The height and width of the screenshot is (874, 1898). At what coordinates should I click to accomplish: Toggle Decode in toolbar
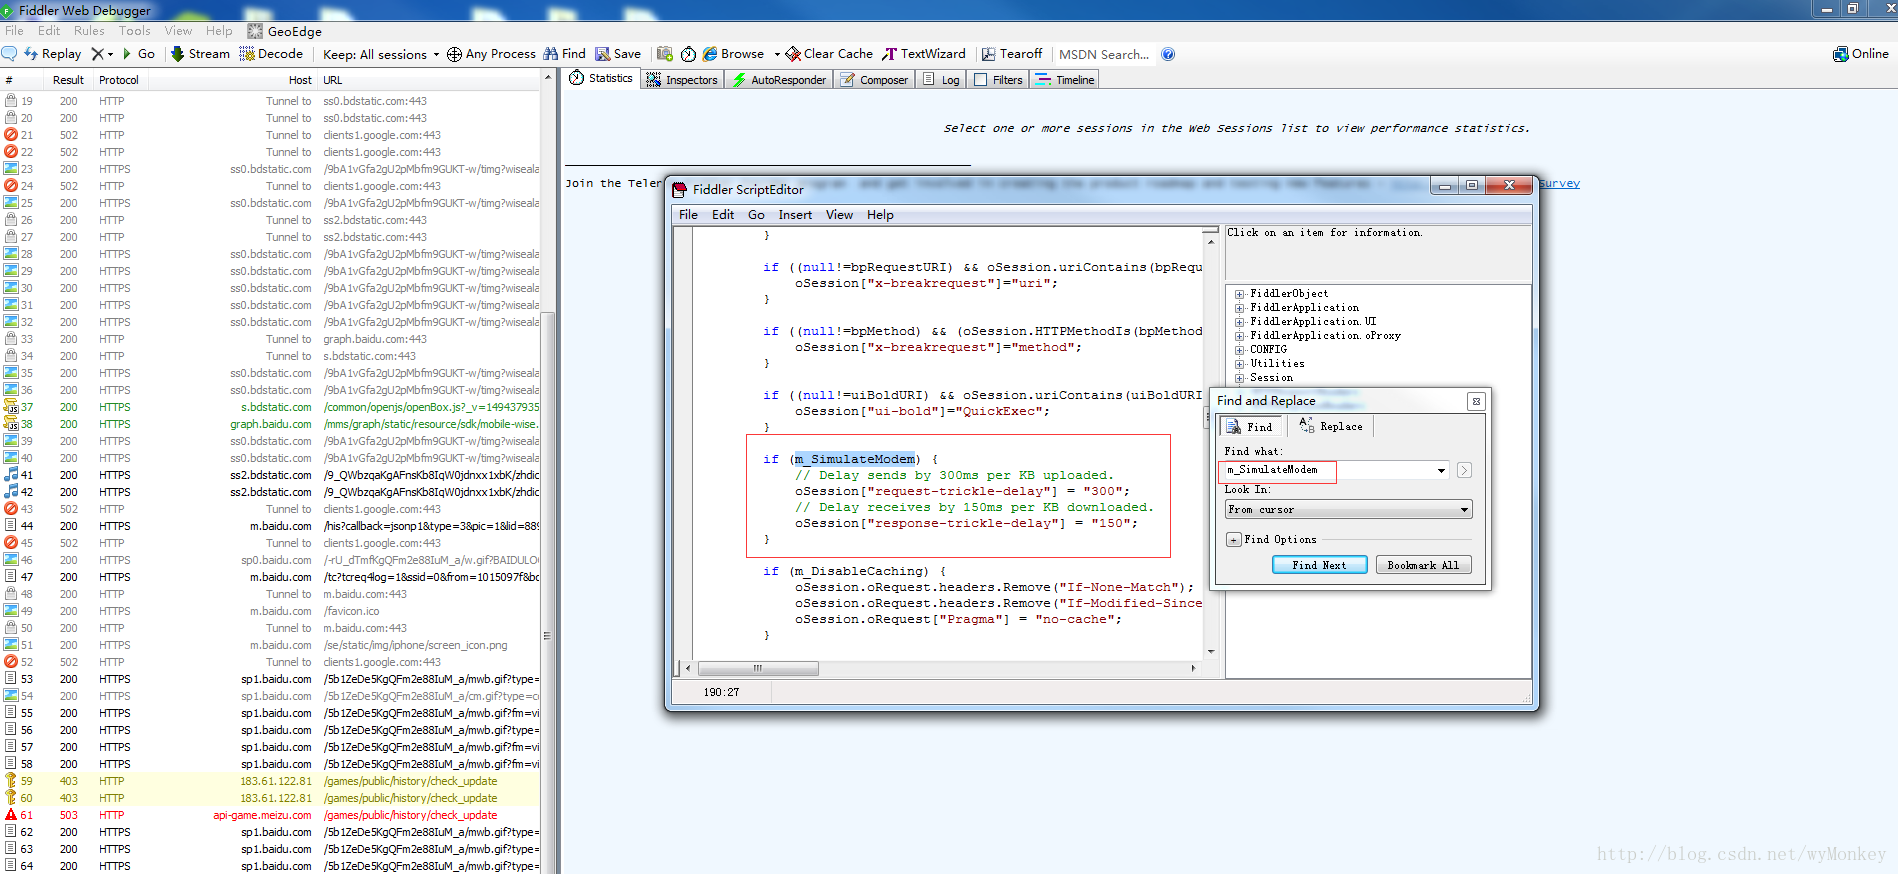click(x=271, y=54)
